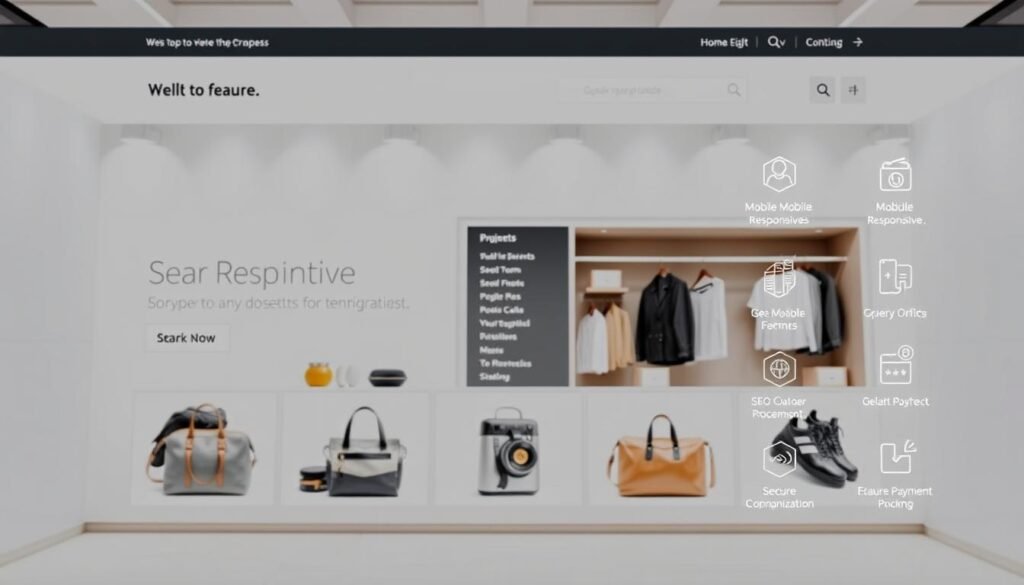Viewport: 1024px width, 585px height.
Task: Select the Gelatt Payfect card icon
Action: [x=895, y=367]
